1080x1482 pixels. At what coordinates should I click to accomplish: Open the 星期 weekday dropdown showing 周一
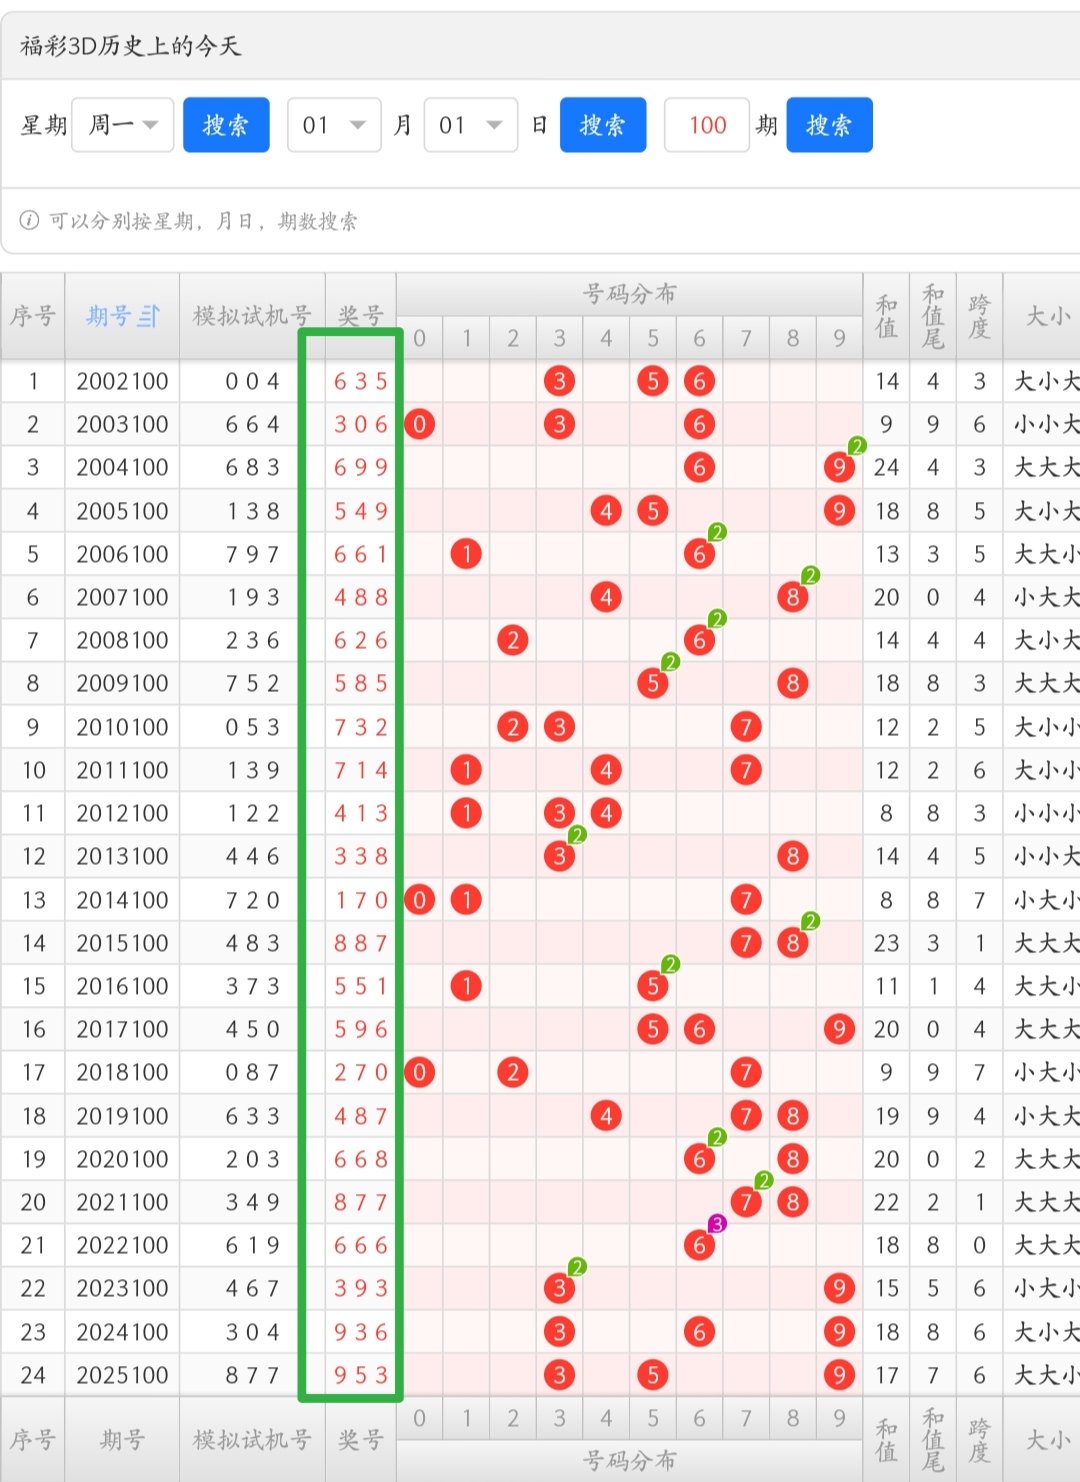click(123, 125)
